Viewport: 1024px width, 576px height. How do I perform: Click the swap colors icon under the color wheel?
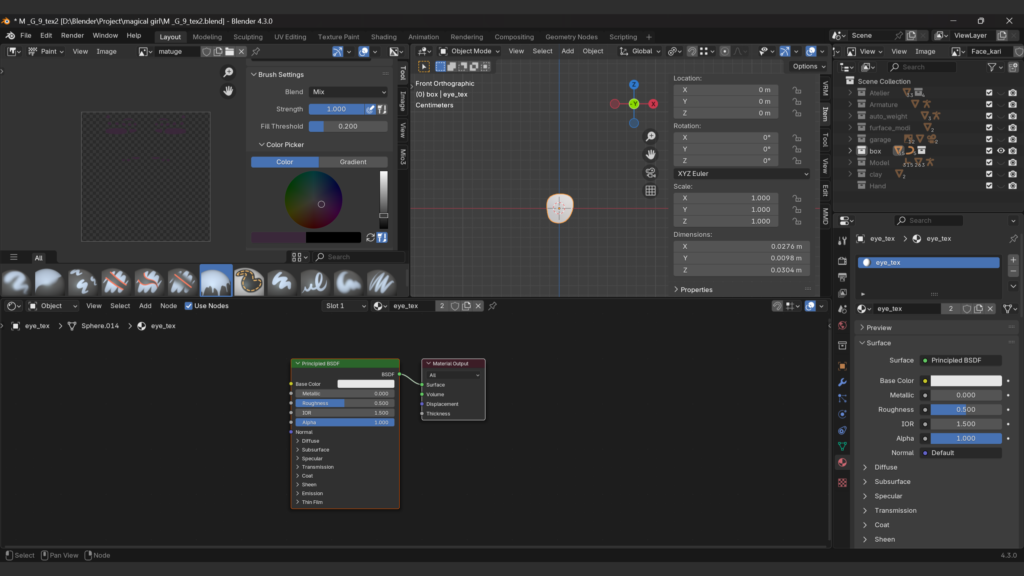(x=370, y=237)
